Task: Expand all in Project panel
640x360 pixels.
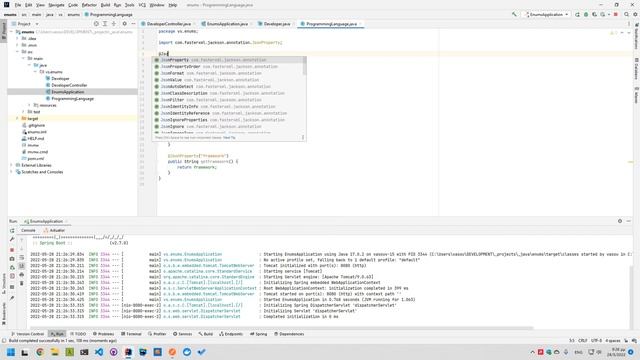Action: 105,24
